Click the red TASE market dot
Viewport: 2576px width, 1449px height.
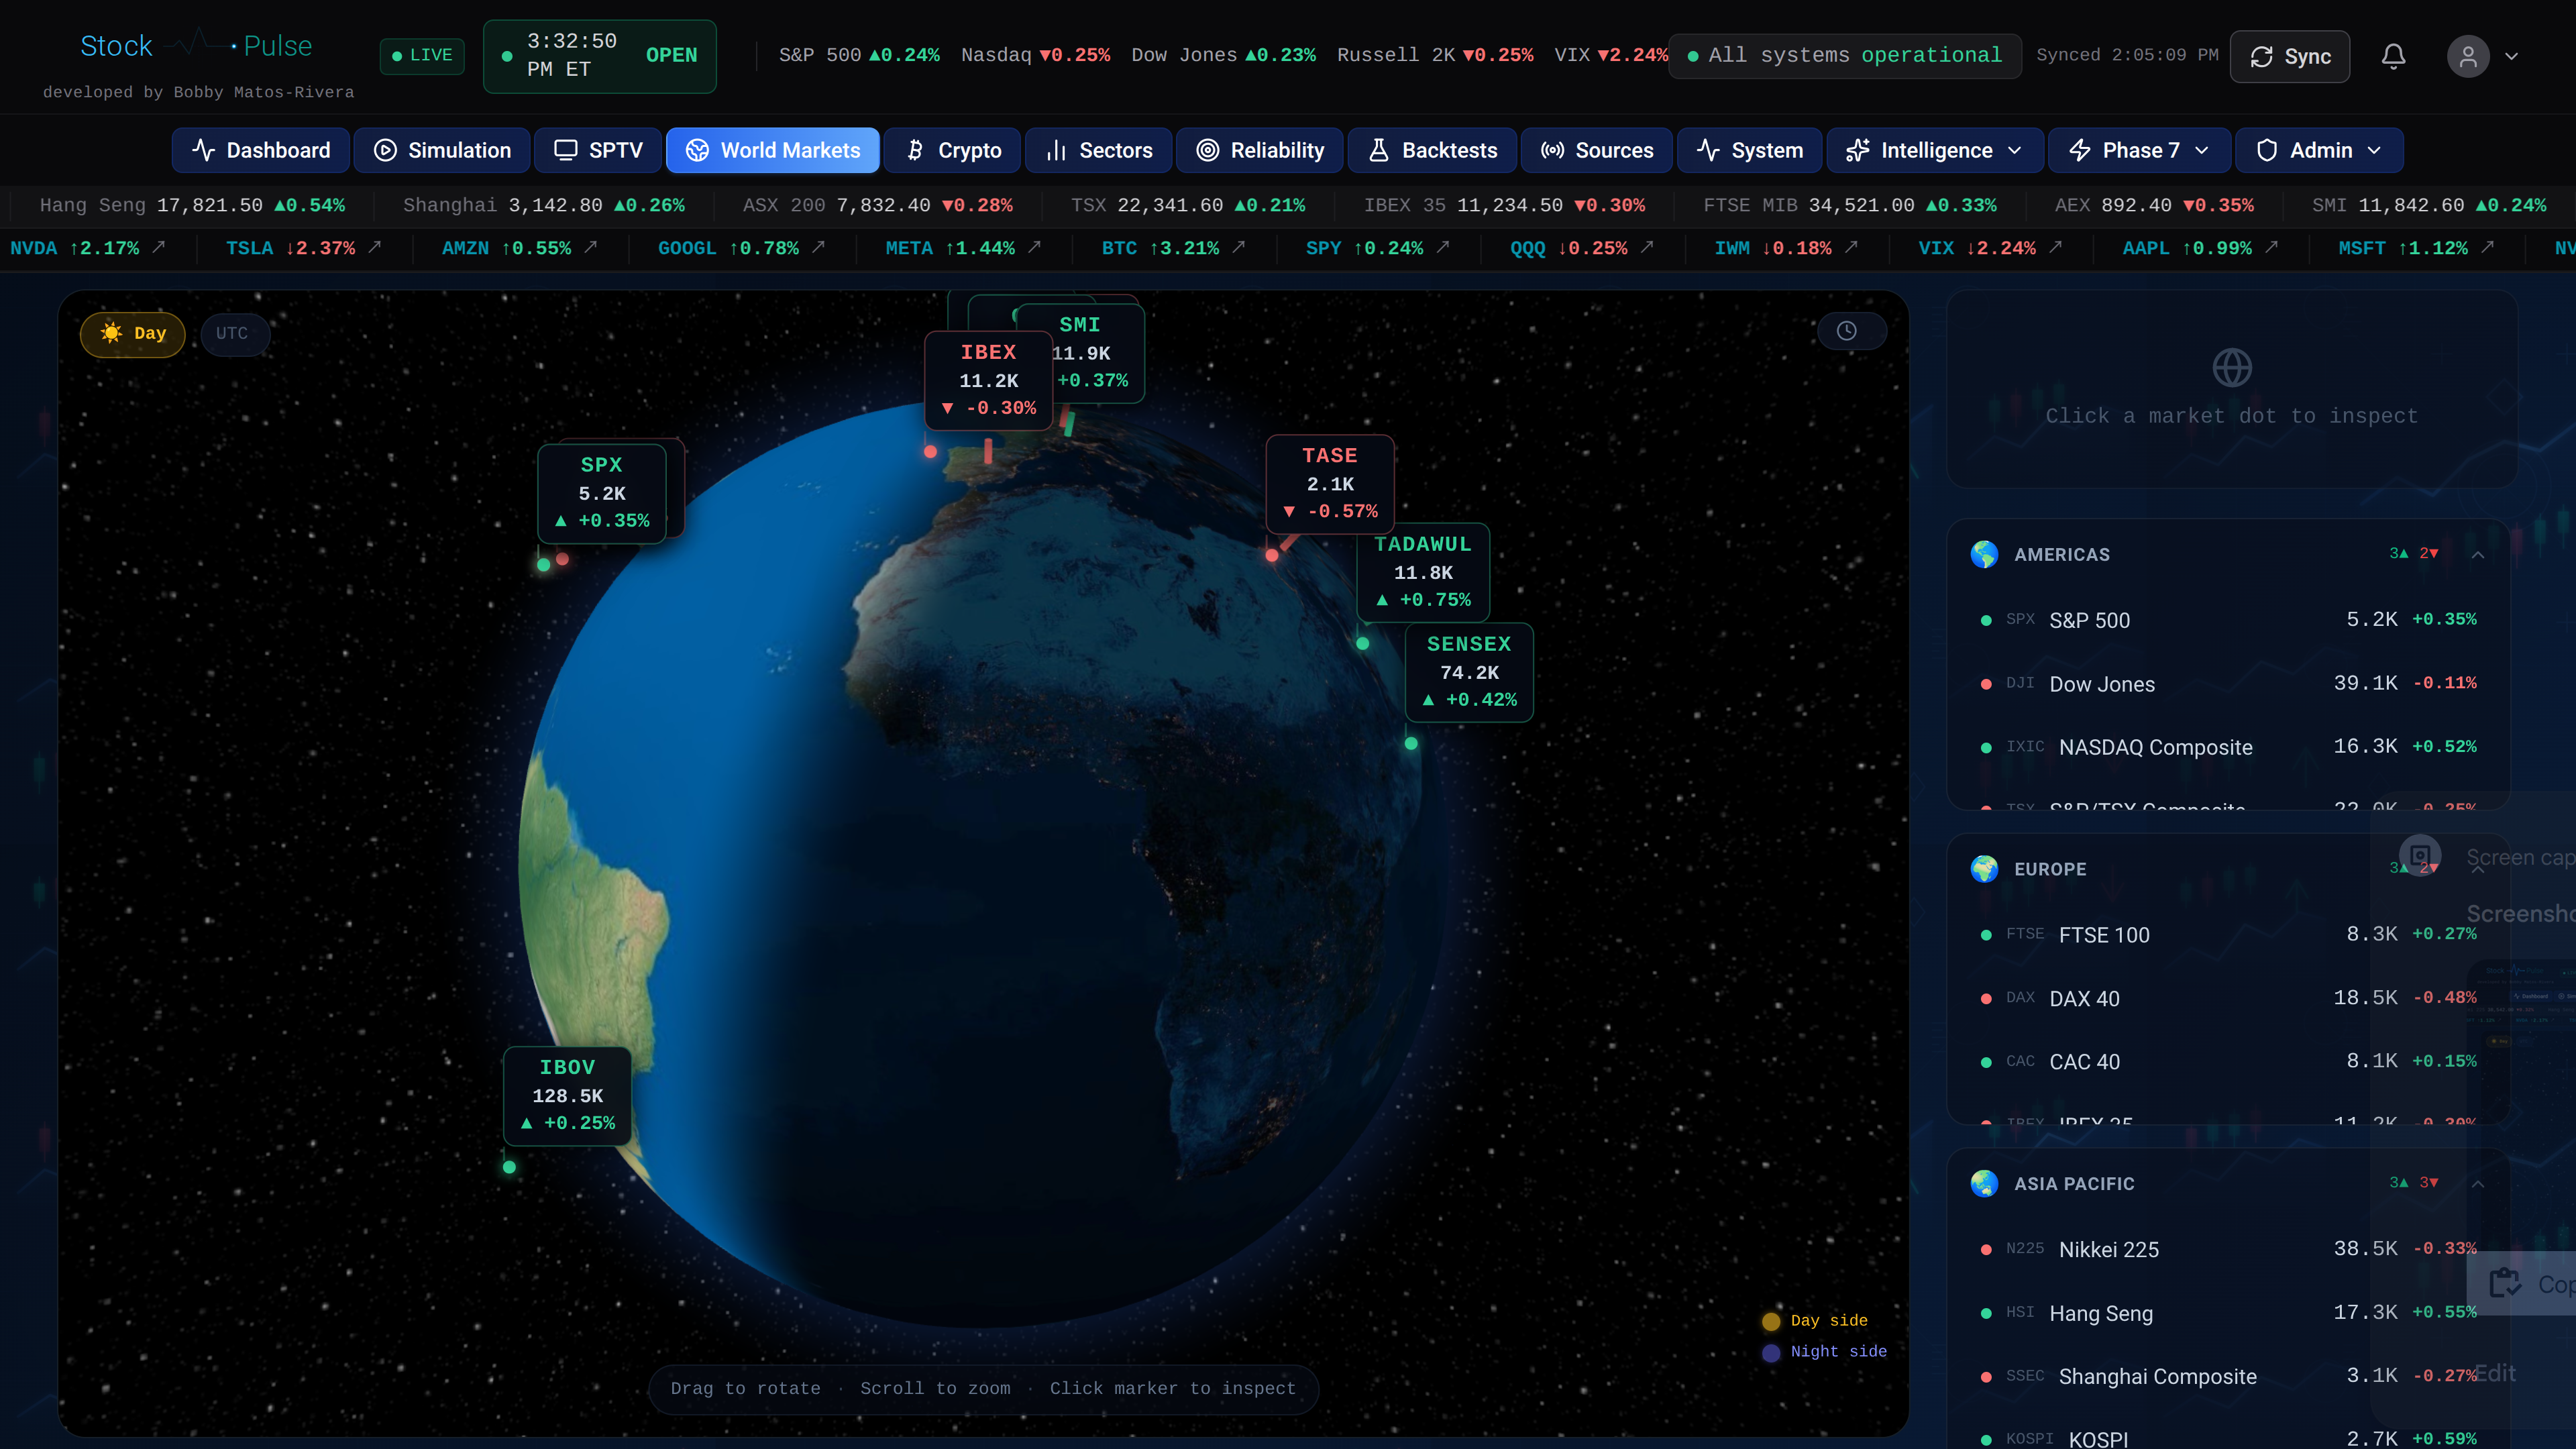coord(1272,555)
